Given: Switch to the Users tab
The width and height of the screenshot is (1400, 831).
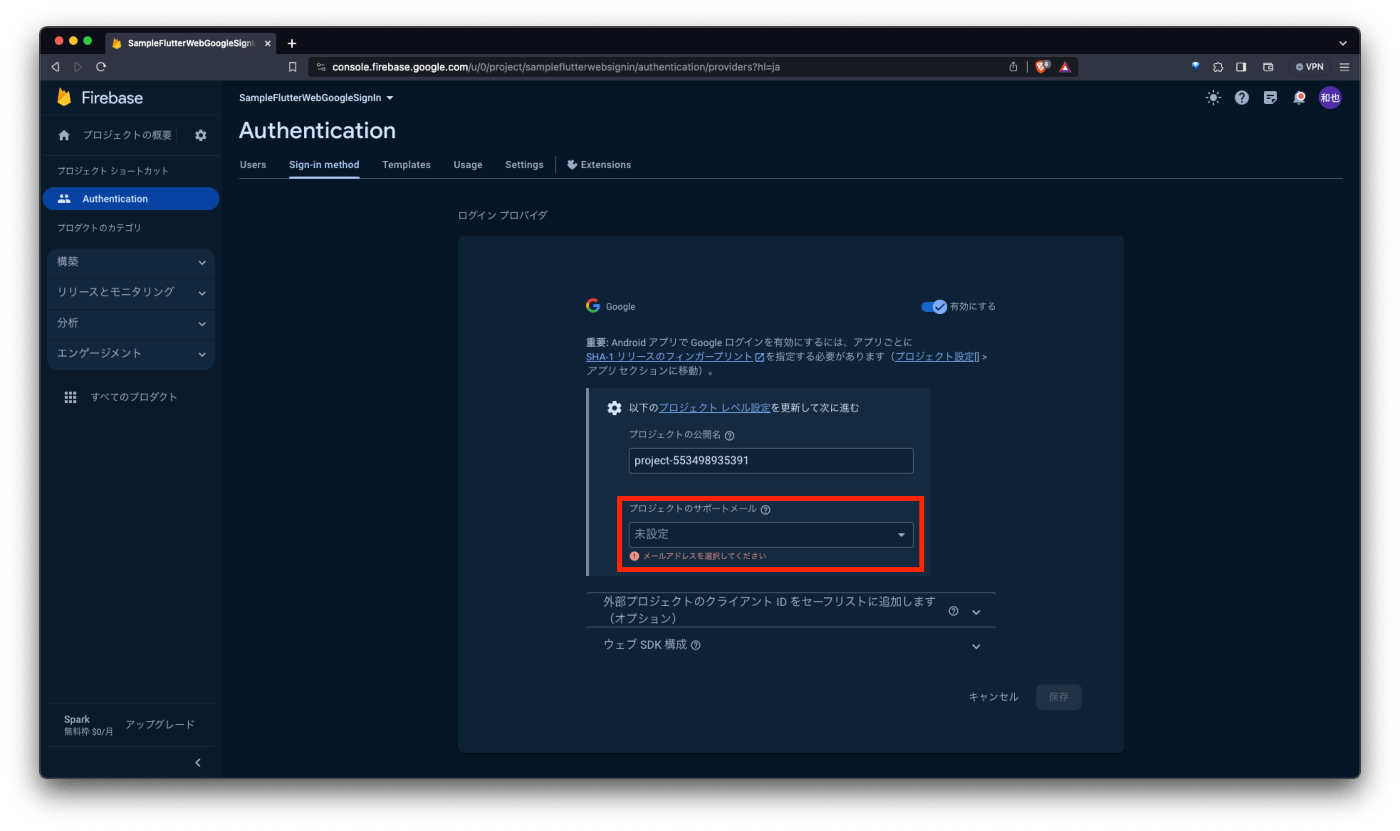Looking at the screenshot, I should click(x=253, y=165).
